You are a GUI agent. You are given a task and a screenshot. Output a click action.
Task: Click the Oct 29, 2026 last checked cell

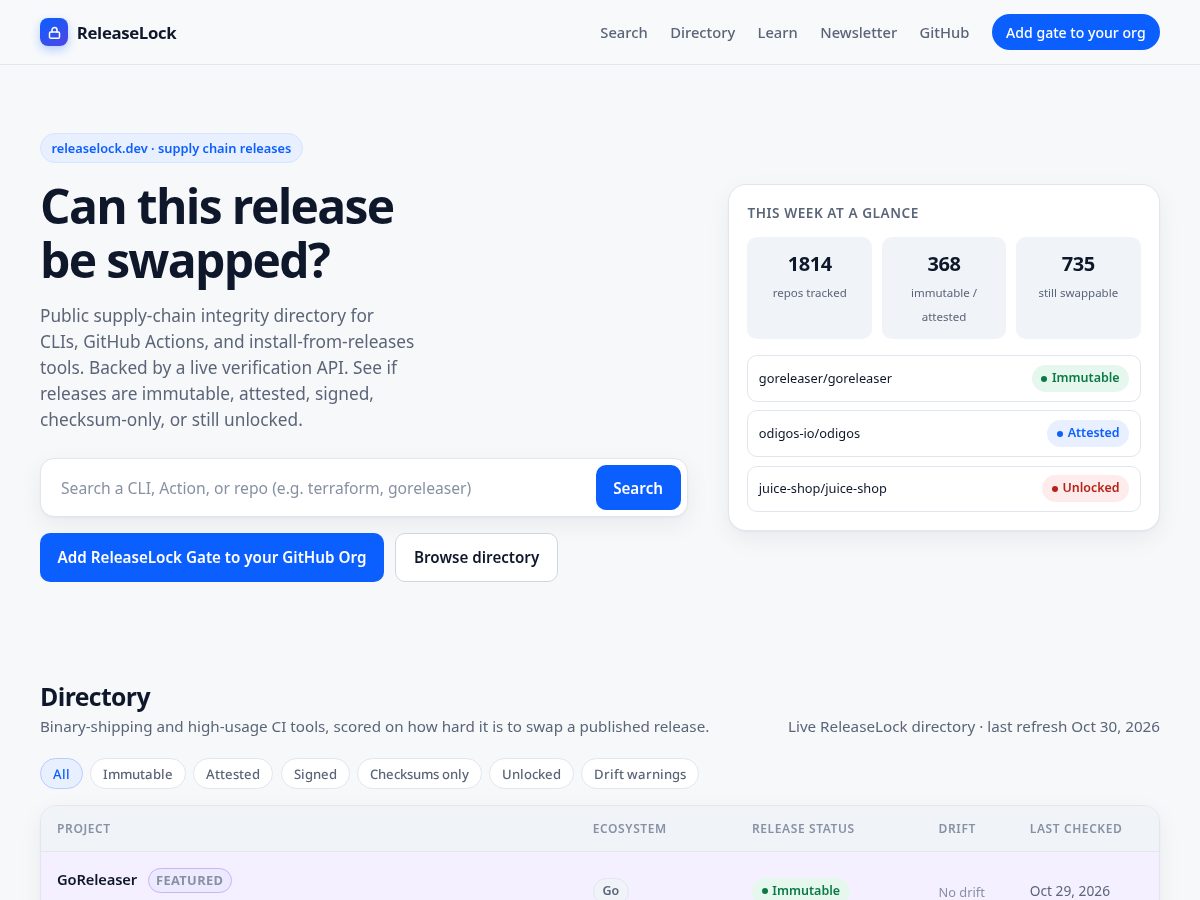pos(1070,891)
